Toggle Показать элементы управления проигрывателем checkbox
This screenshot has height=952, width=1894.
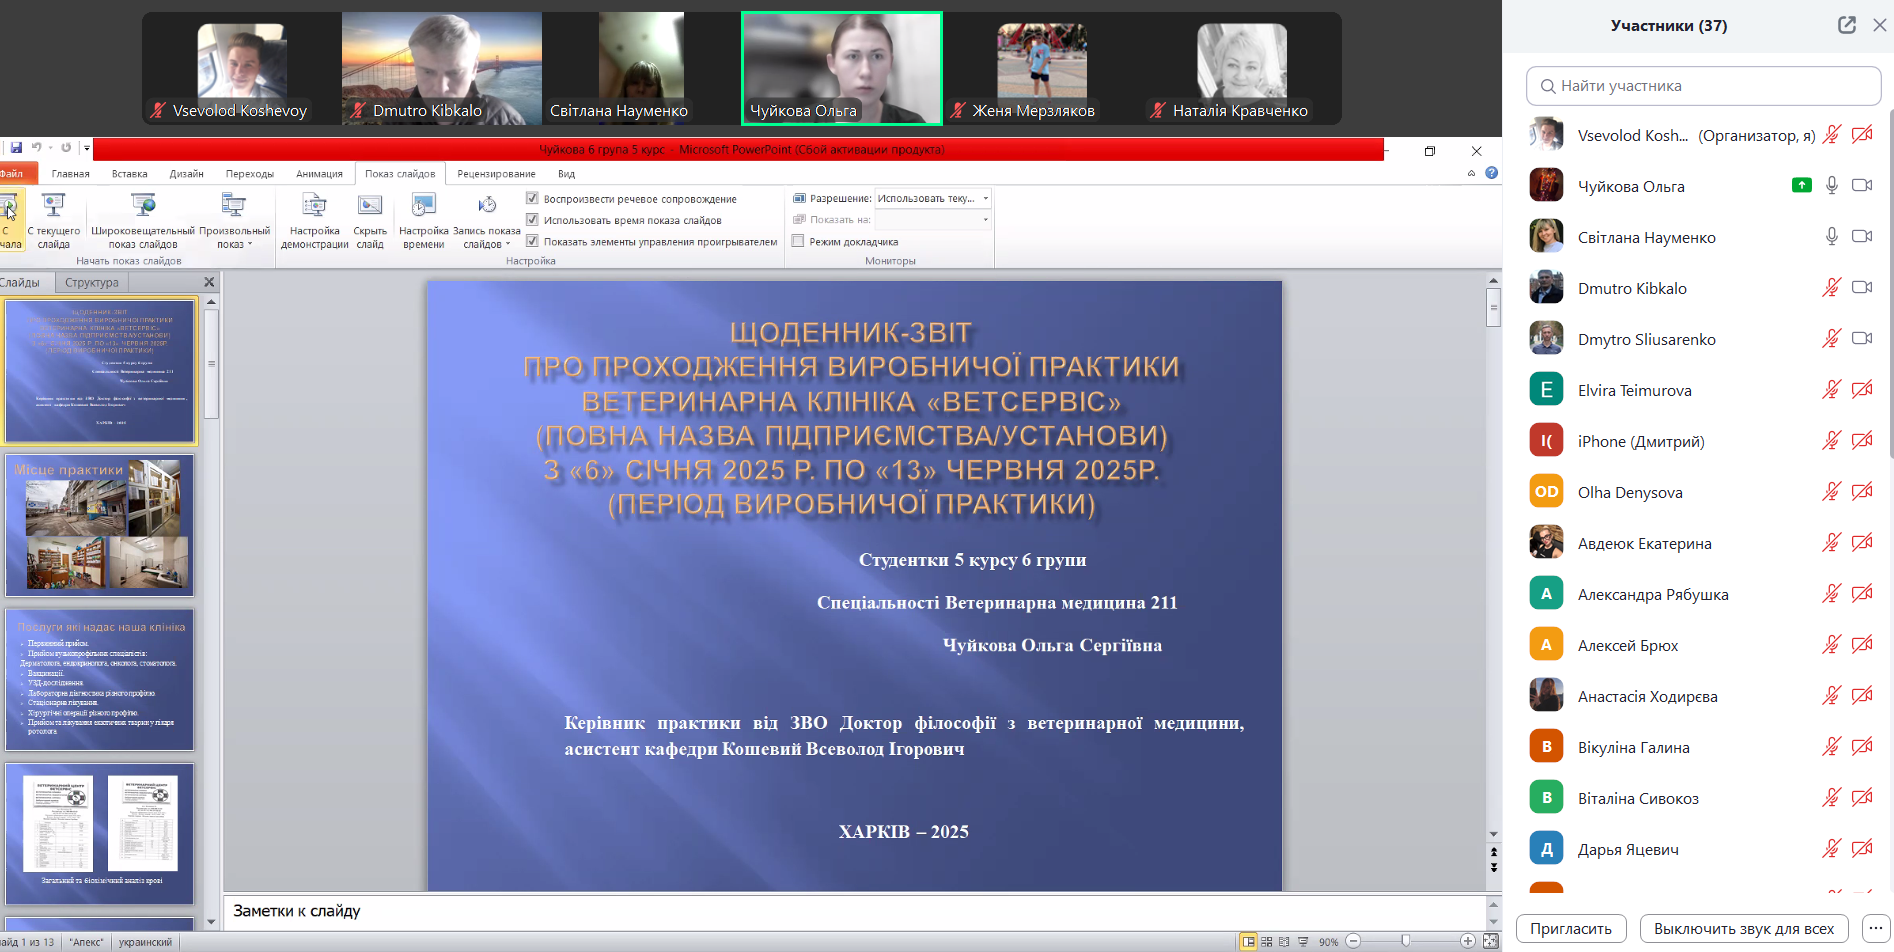pos(532,241)
